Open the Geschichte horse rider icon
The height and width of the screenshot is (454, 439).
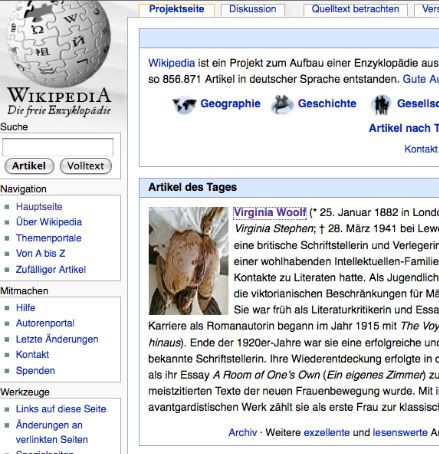(x=282, y=104)
